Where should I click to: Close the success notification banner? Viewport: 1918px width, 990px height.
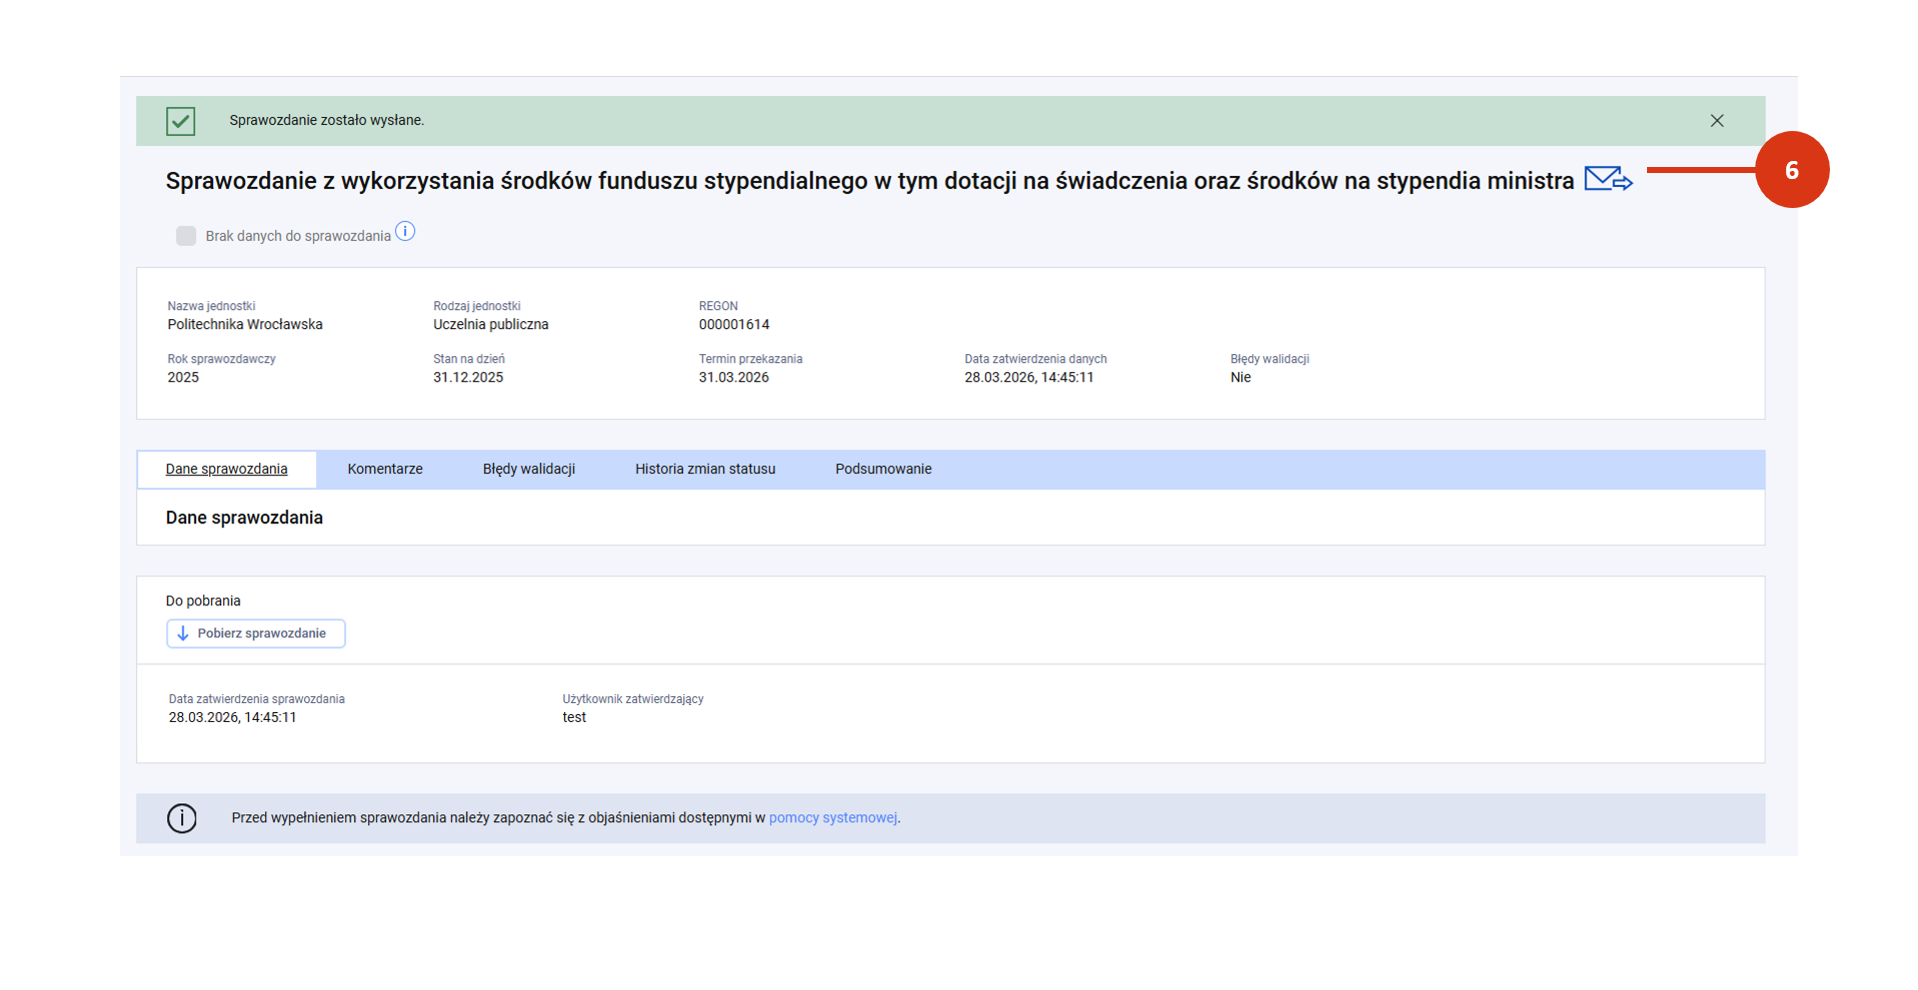pos(1716,121)
